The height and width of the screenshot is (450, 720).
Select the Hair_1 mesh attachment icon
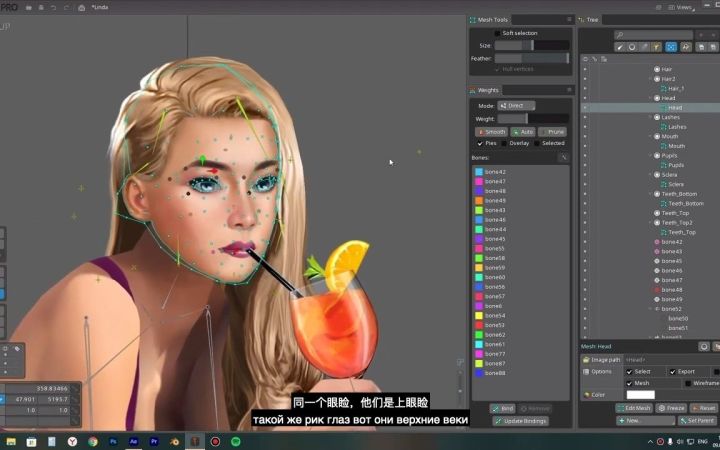coord(664,89)
